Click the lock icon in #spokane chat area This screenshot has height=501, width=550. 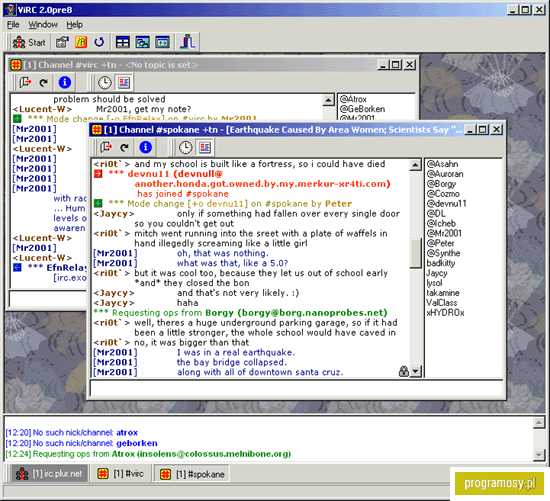coord(404,372)
